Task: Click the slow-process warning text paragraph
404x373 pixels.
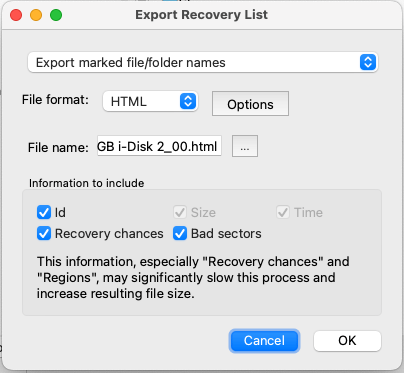Action: [x=193, y=277]
